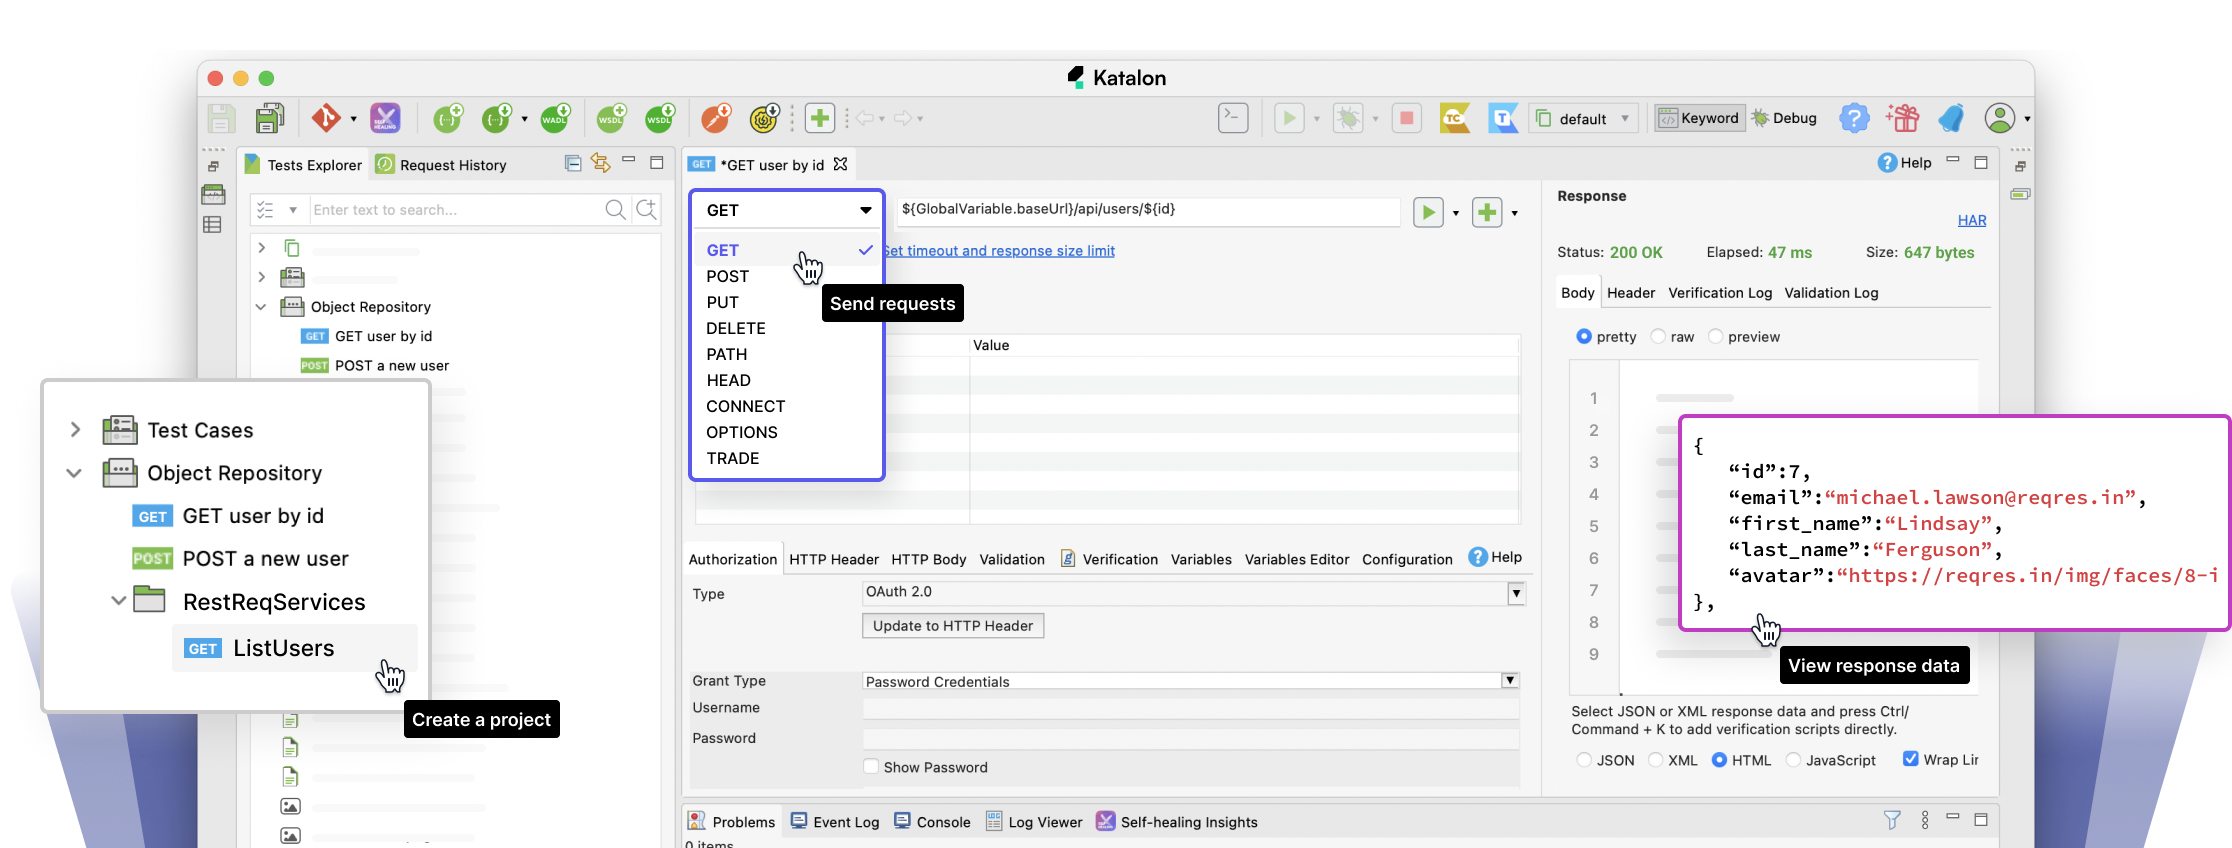Open the Set timeout and response size limit link
This screenshot has height=848, width=2232.
tap(998, 251)
